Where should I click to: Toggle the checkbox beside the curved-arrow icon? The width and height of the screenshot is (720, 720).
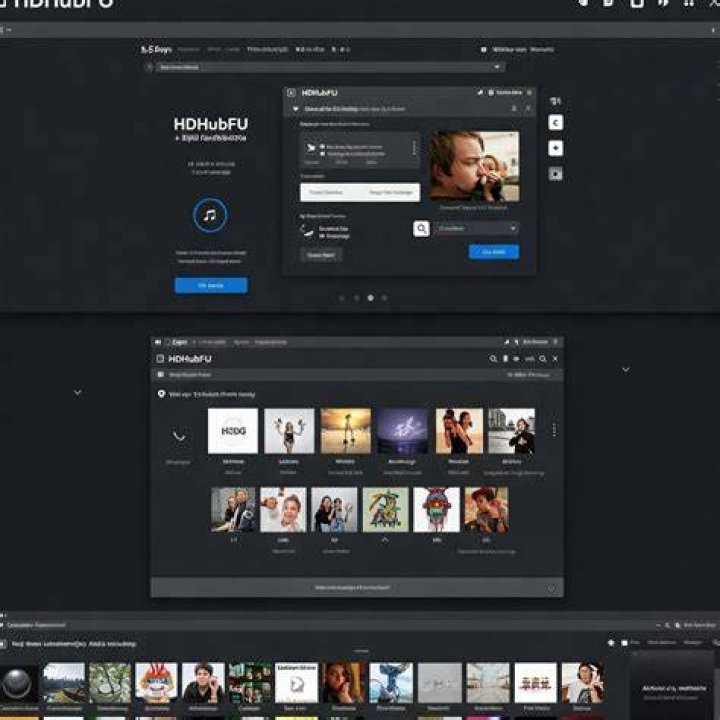[x=322, y=236]
